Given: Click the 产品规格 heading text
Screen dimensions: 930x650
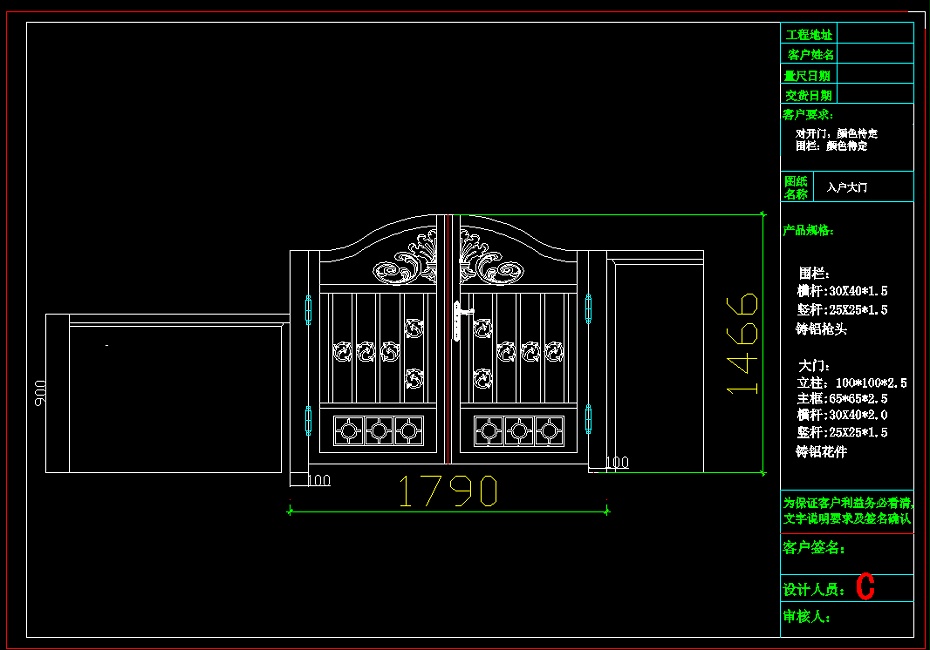Looking at the screenshot, I should coord(808,231).
